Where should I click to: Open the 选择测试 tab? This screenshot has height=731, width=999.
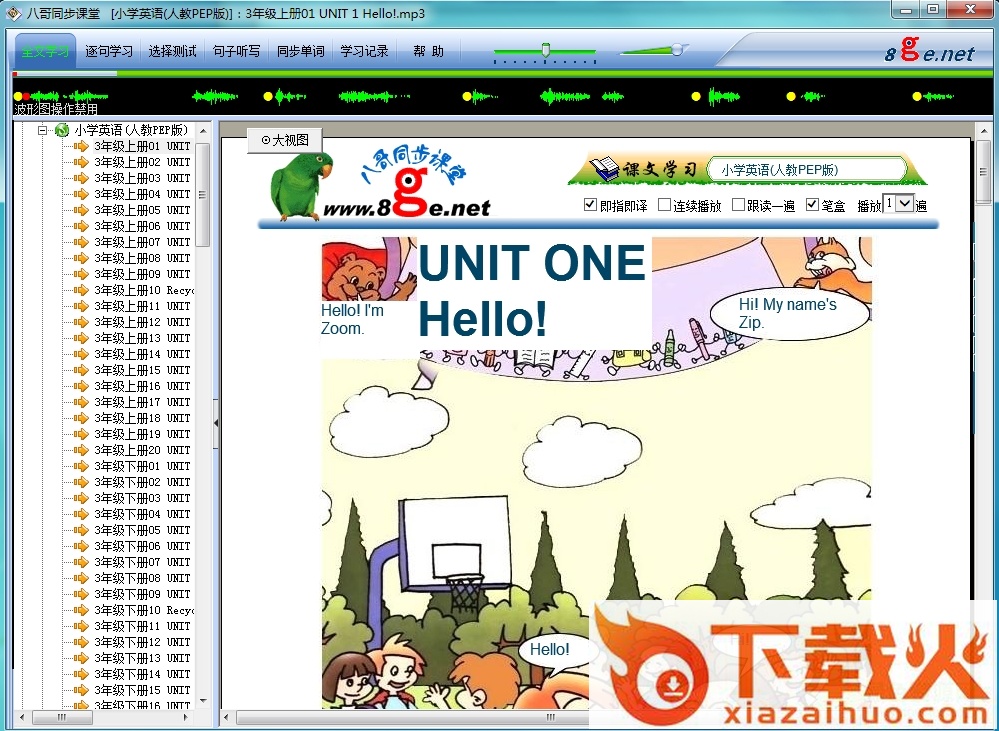[172, 52]
